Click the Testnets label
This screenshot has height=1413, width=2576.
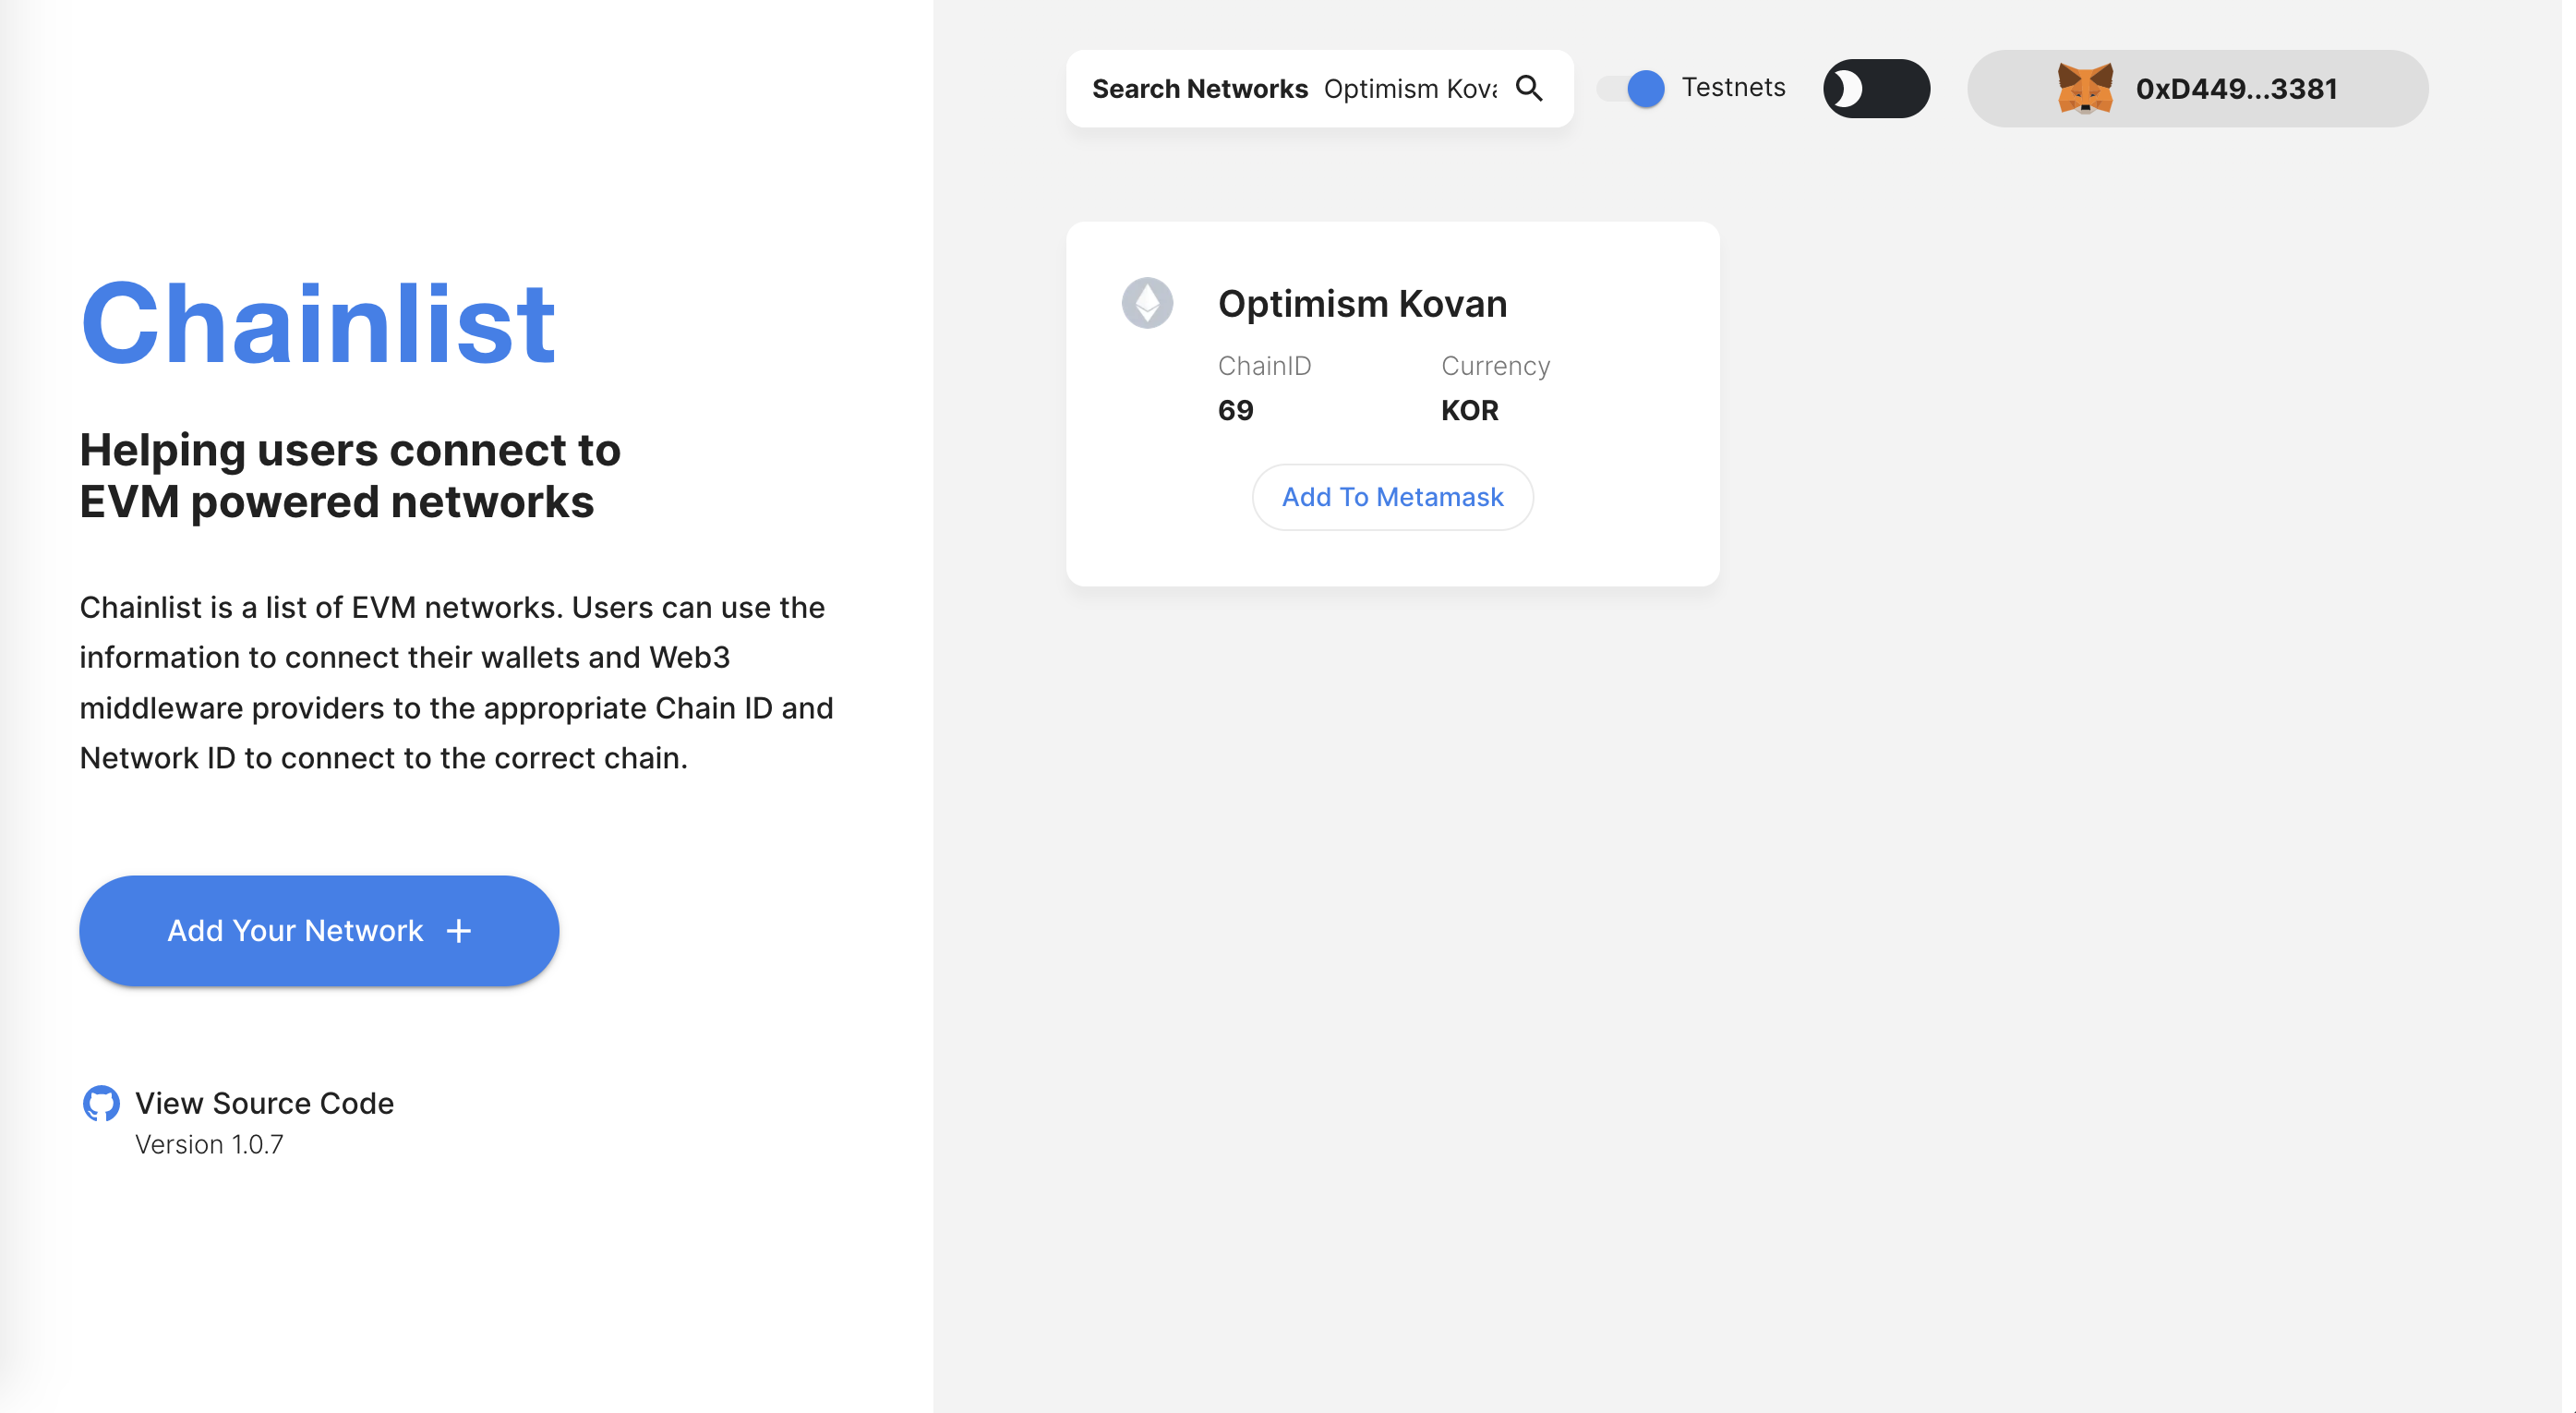point(1733,88)
